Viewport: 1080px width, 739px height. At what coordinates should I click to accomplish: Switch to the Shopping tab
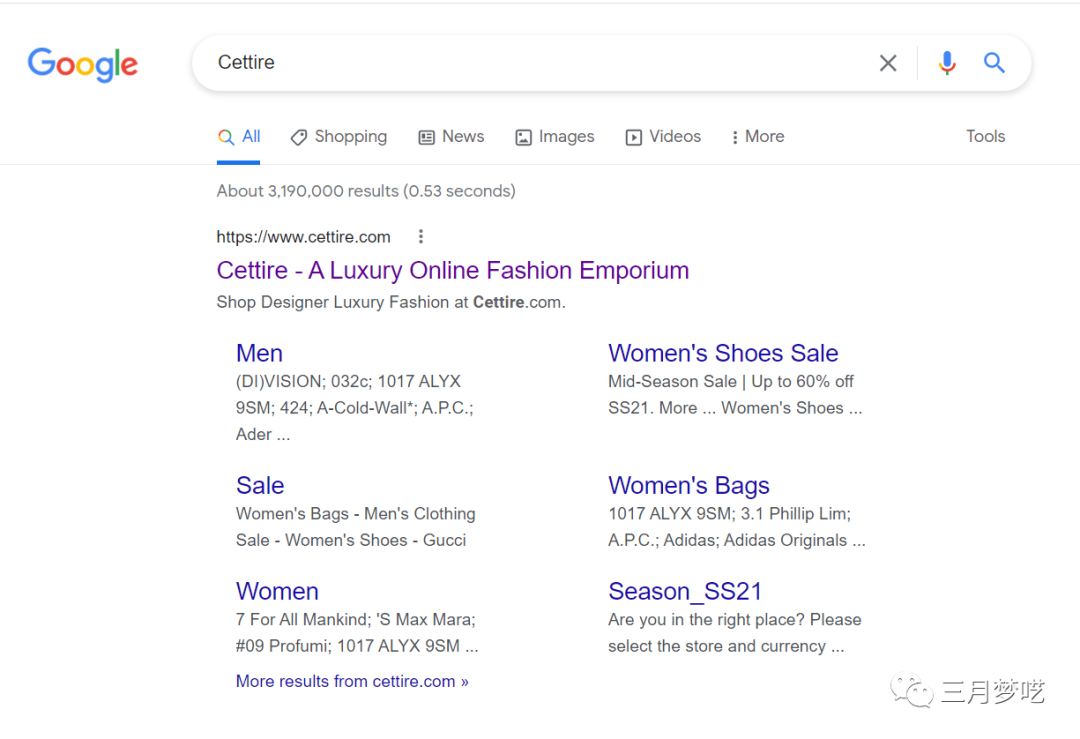pos(339,137)
